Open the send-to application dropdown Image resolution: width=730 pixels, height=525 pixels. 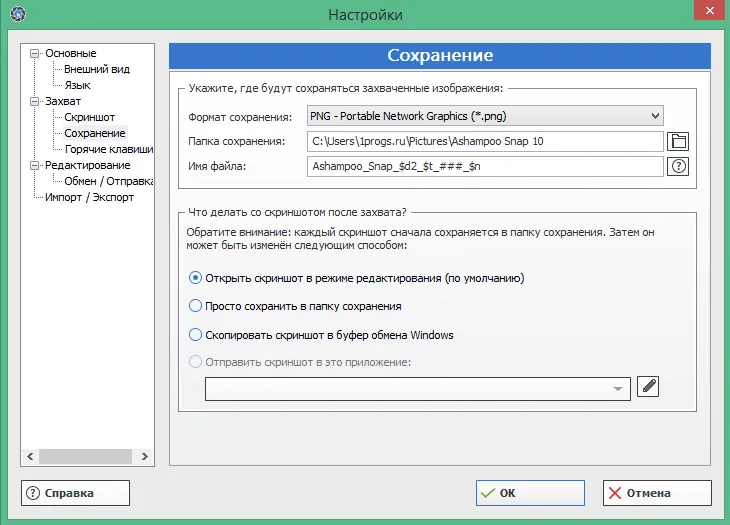(x=418, y=389)
